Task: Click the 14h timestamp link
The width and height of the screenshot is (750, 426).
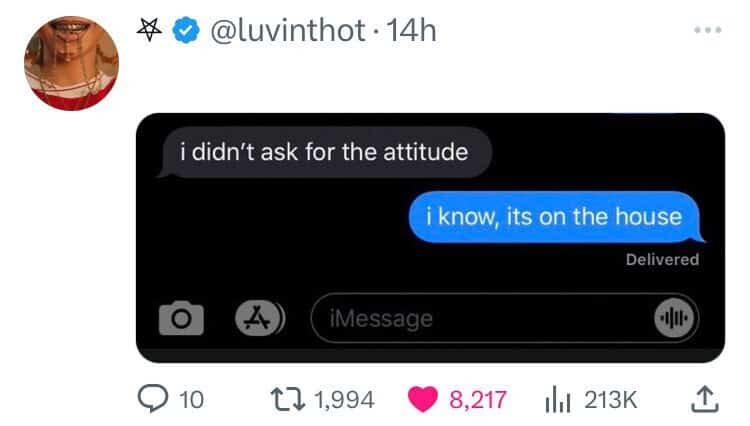Action: point(411,31)
